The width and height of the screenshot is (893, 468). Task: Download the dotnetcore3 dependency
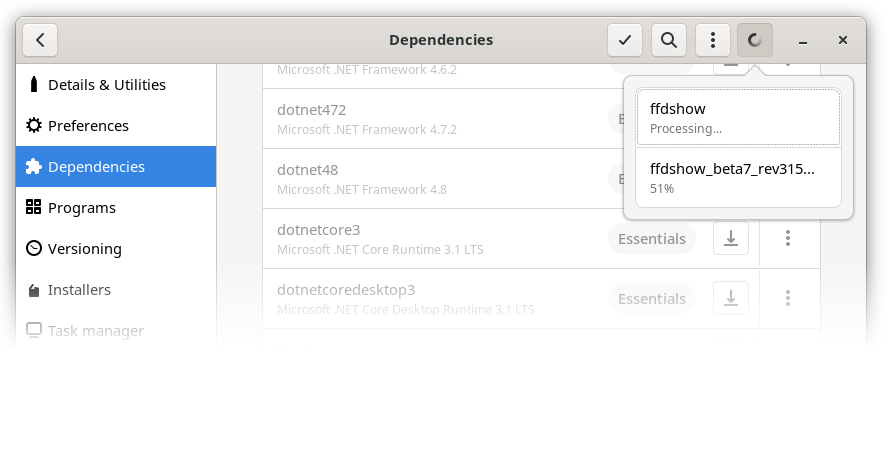click(x=731, y=238)
